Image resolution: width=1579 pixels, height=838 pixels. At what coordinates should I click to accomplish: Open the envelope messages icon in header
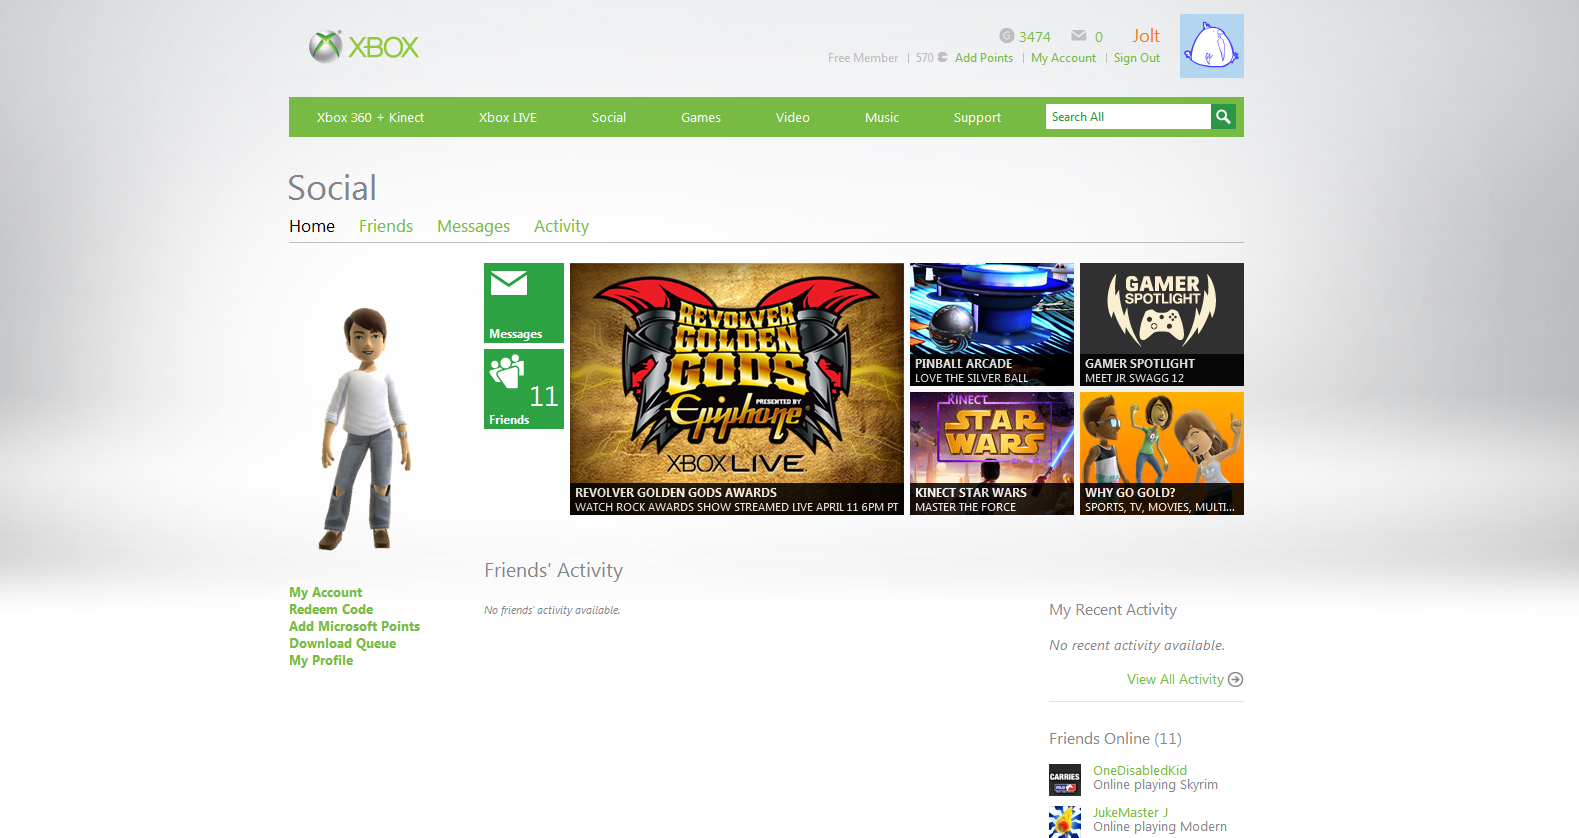click(x=1078, y=36)
